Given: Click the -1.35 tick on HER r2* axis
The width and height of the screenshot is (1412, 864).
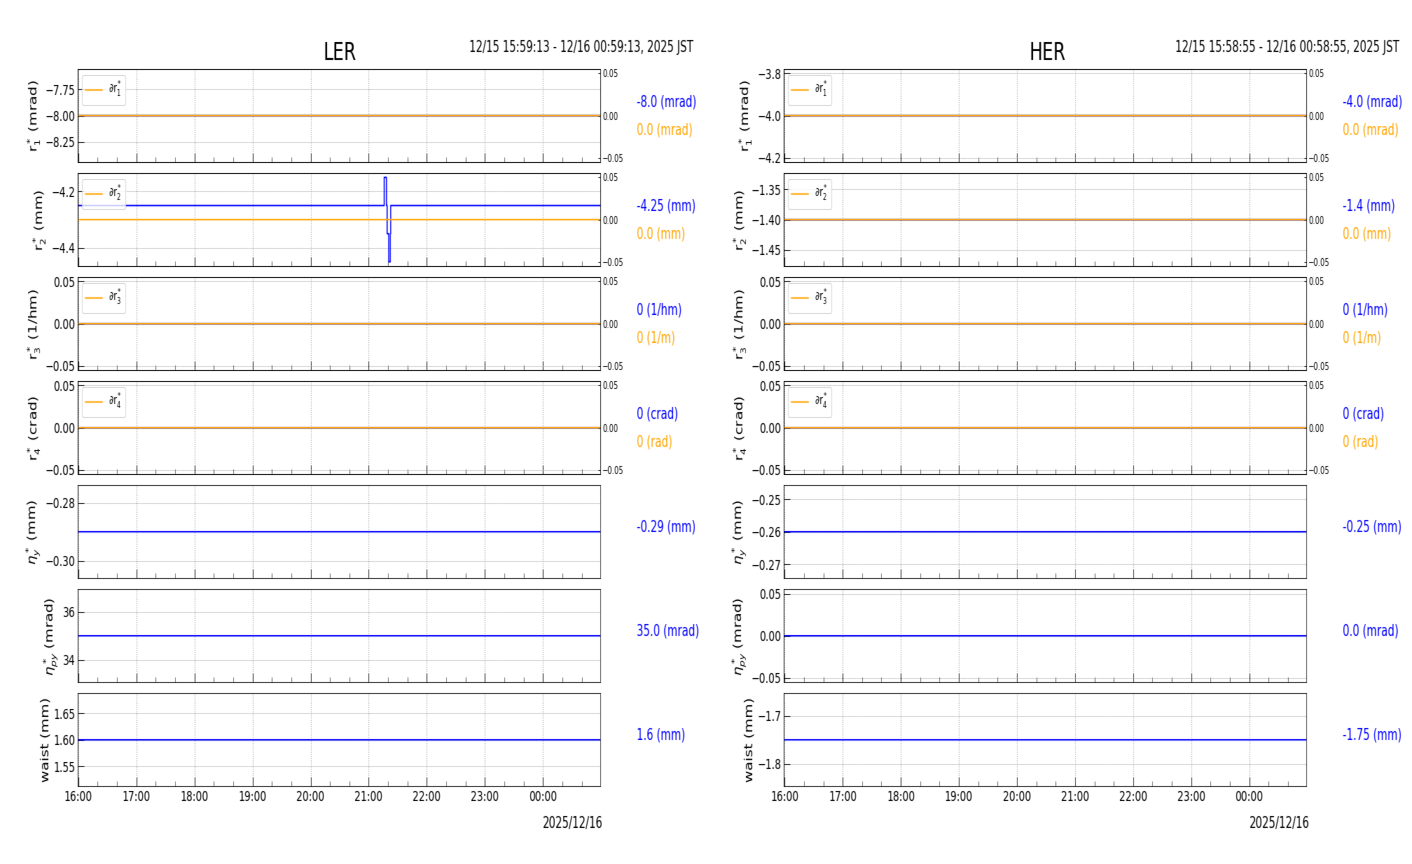Looking at the screenshot, I should pyautogui.click(x=766, y=190).
